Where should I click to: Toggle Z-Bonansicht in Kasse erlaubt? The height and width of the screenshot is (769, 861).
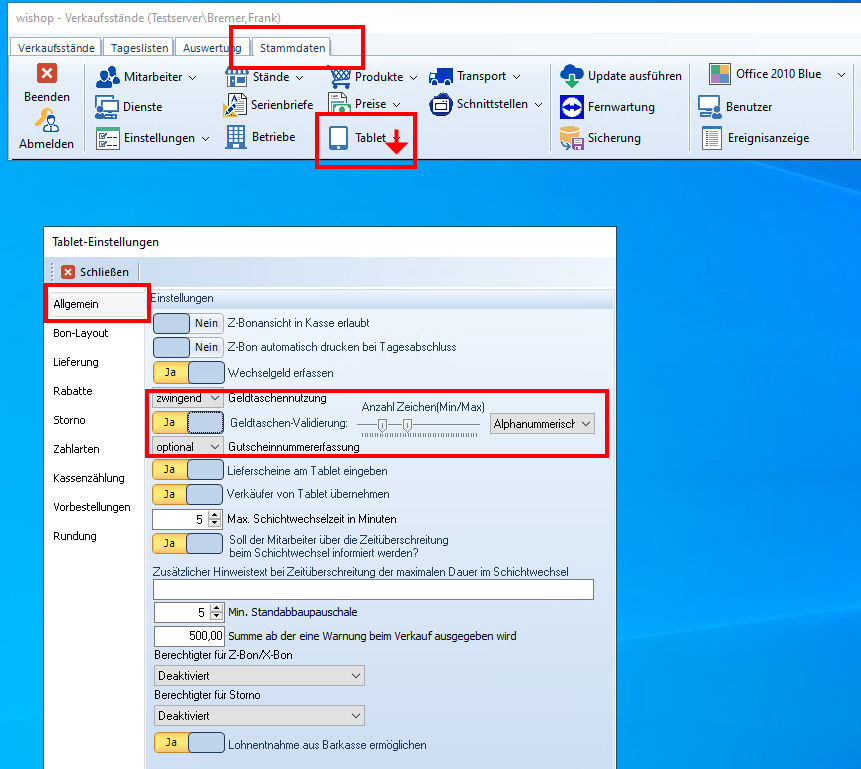[x=188, y=323]
